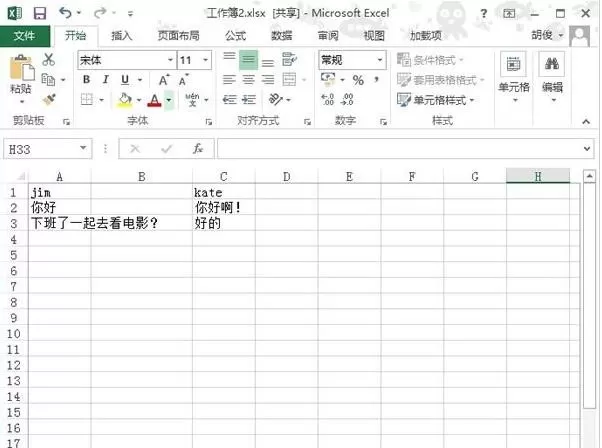Open font size 11 dropdown
Viewport: 602px width, 448px height.
point(205,60)
